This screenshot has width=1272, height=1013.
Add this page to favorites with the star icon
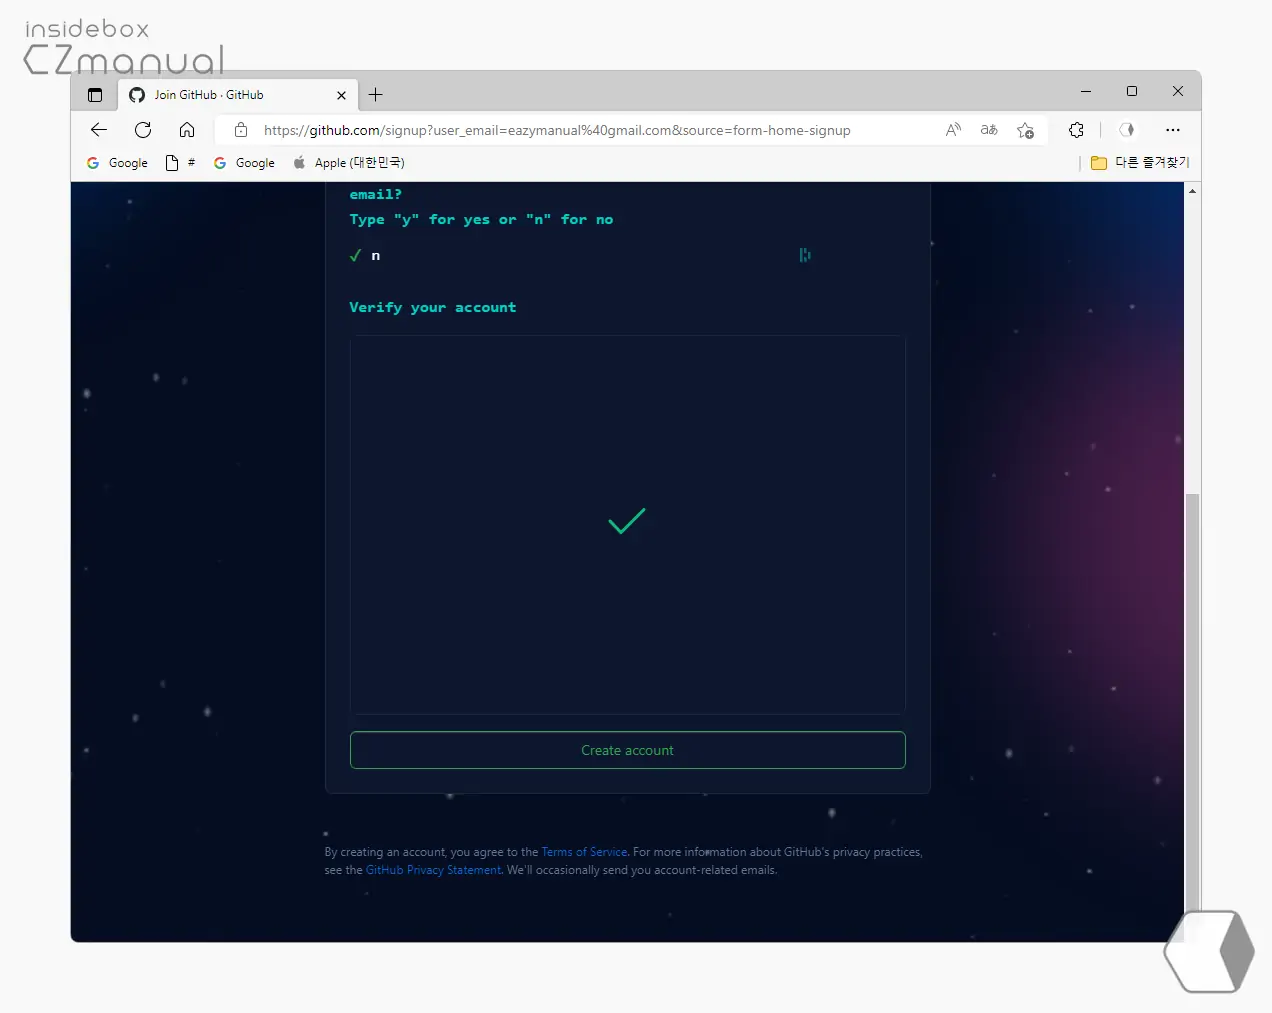[1025, 130]
